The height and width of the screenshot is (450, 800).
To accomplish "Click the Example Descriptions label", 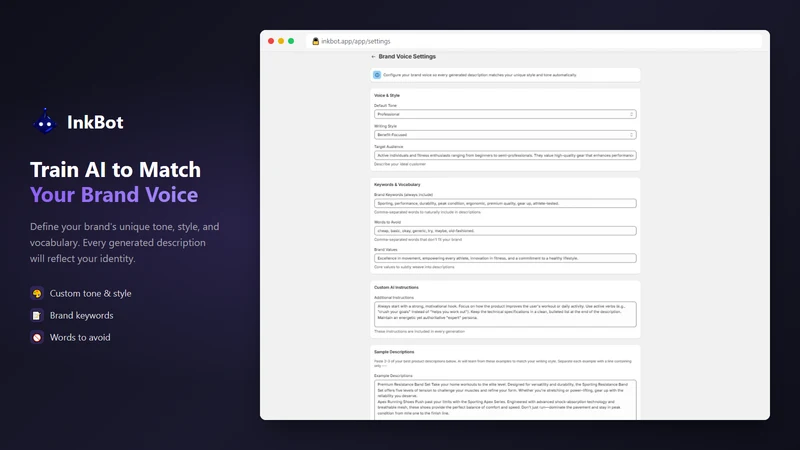I will click(393, 376).
